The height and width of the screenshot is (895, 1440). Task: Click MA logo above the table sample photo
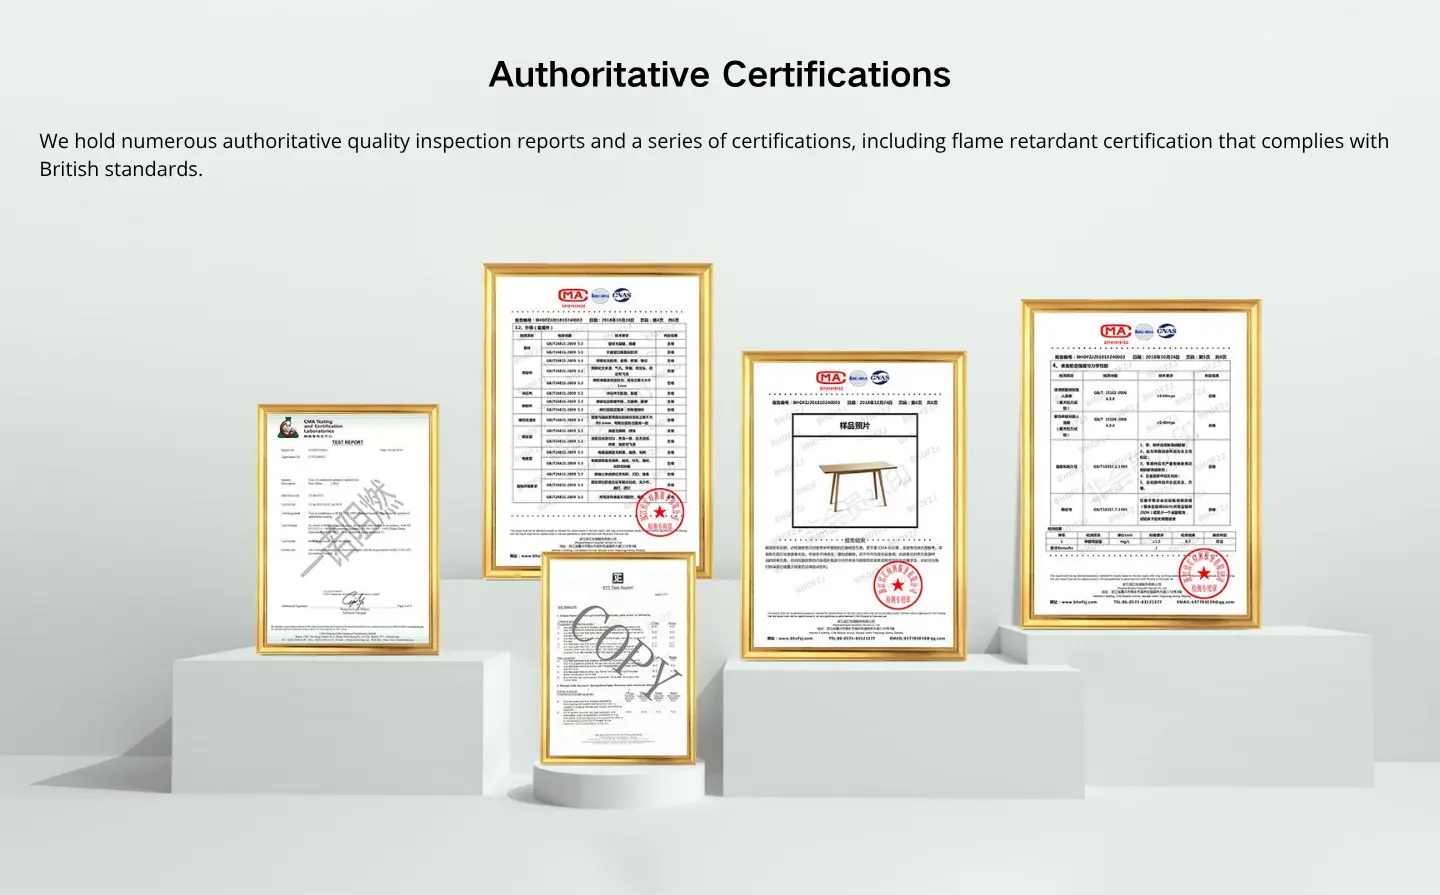pyautogui.click(x=831, y=378)
